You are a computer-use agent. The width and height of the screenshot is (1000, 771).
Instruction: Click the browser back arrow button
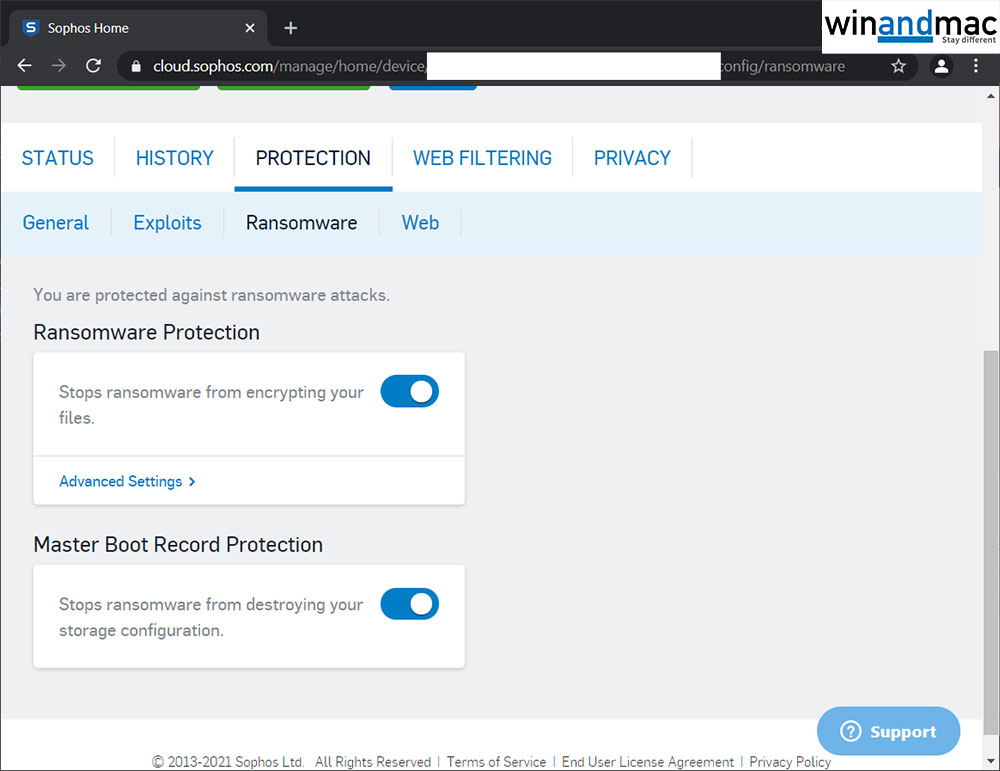coord(25,66)
